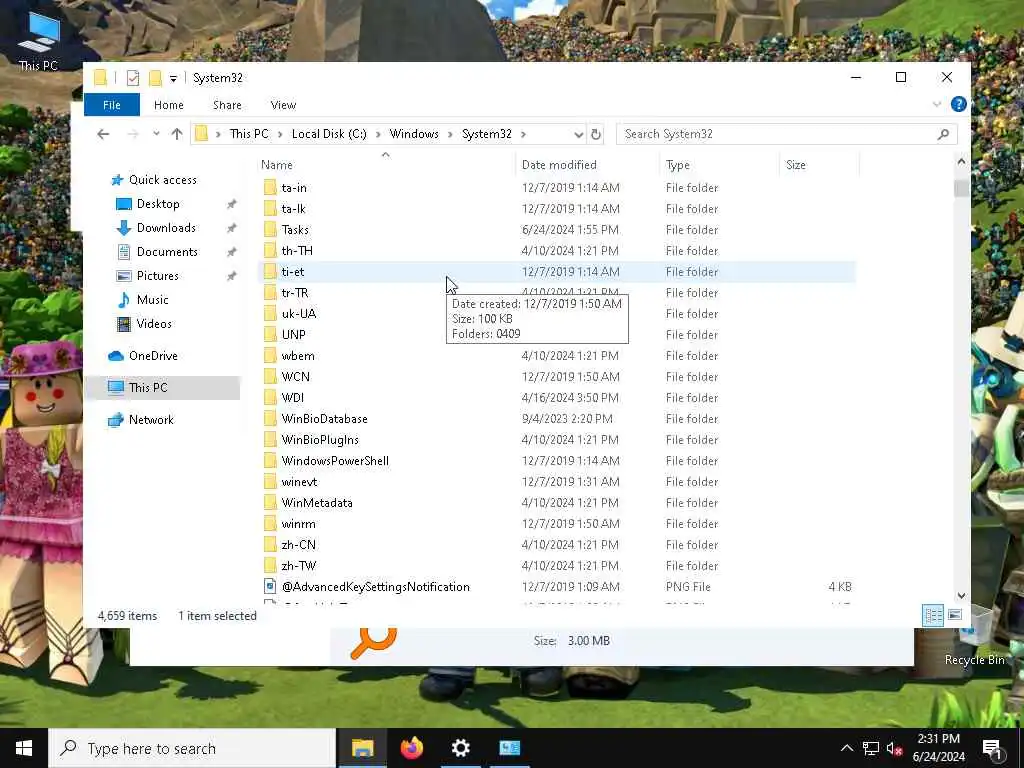Select the wbem folder icon

tap(270, 355)
